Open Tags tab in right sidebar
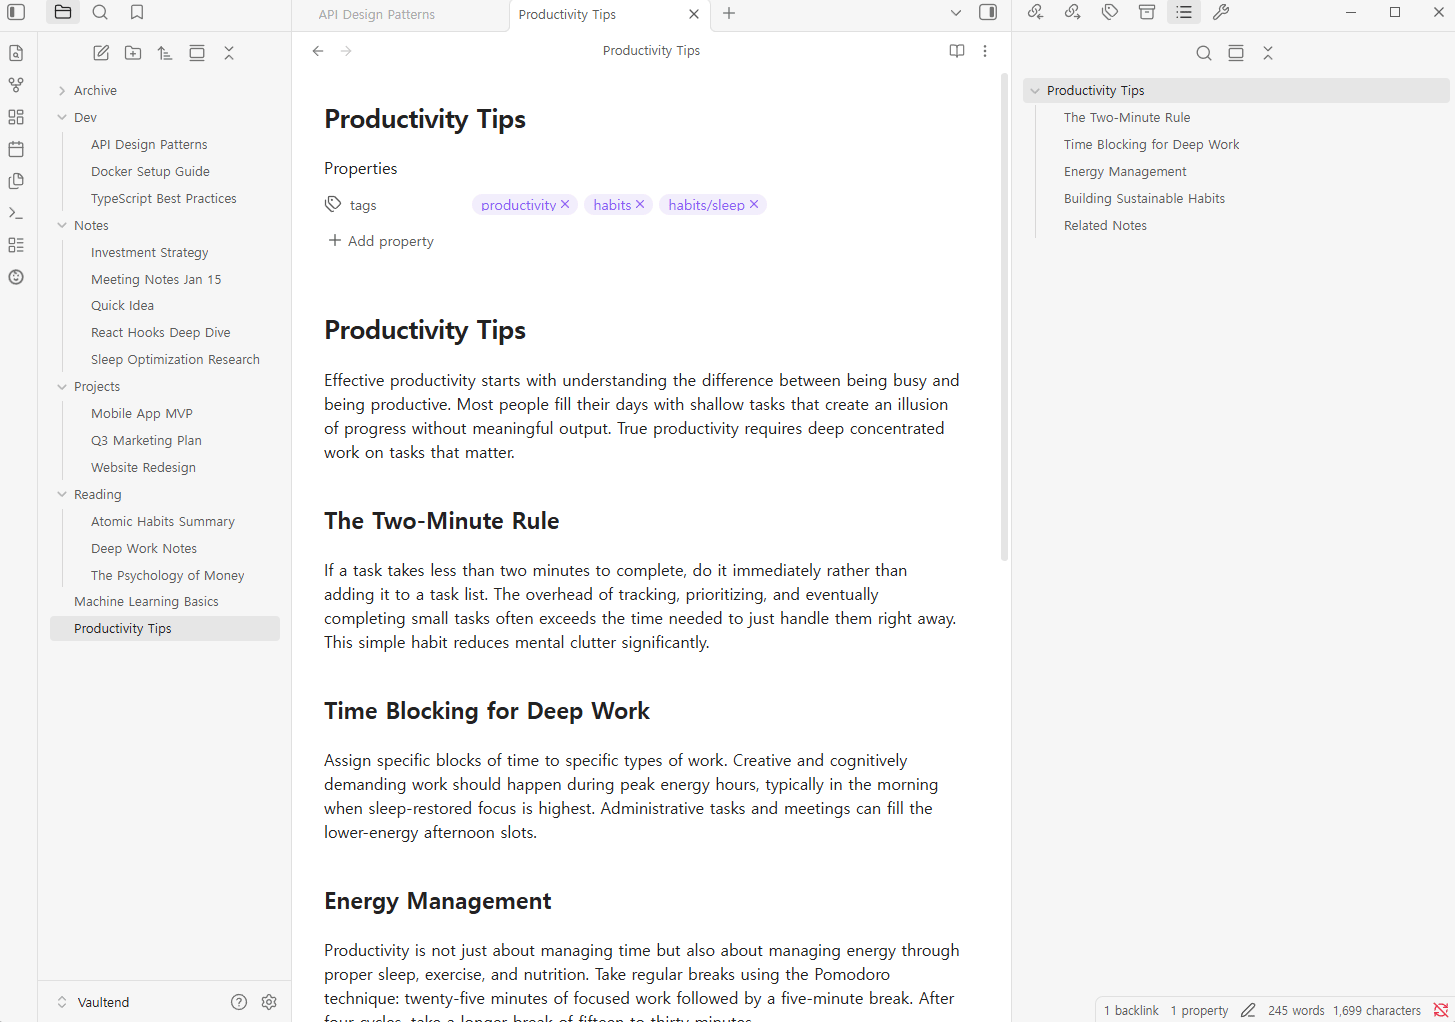 coord(1110,13)
